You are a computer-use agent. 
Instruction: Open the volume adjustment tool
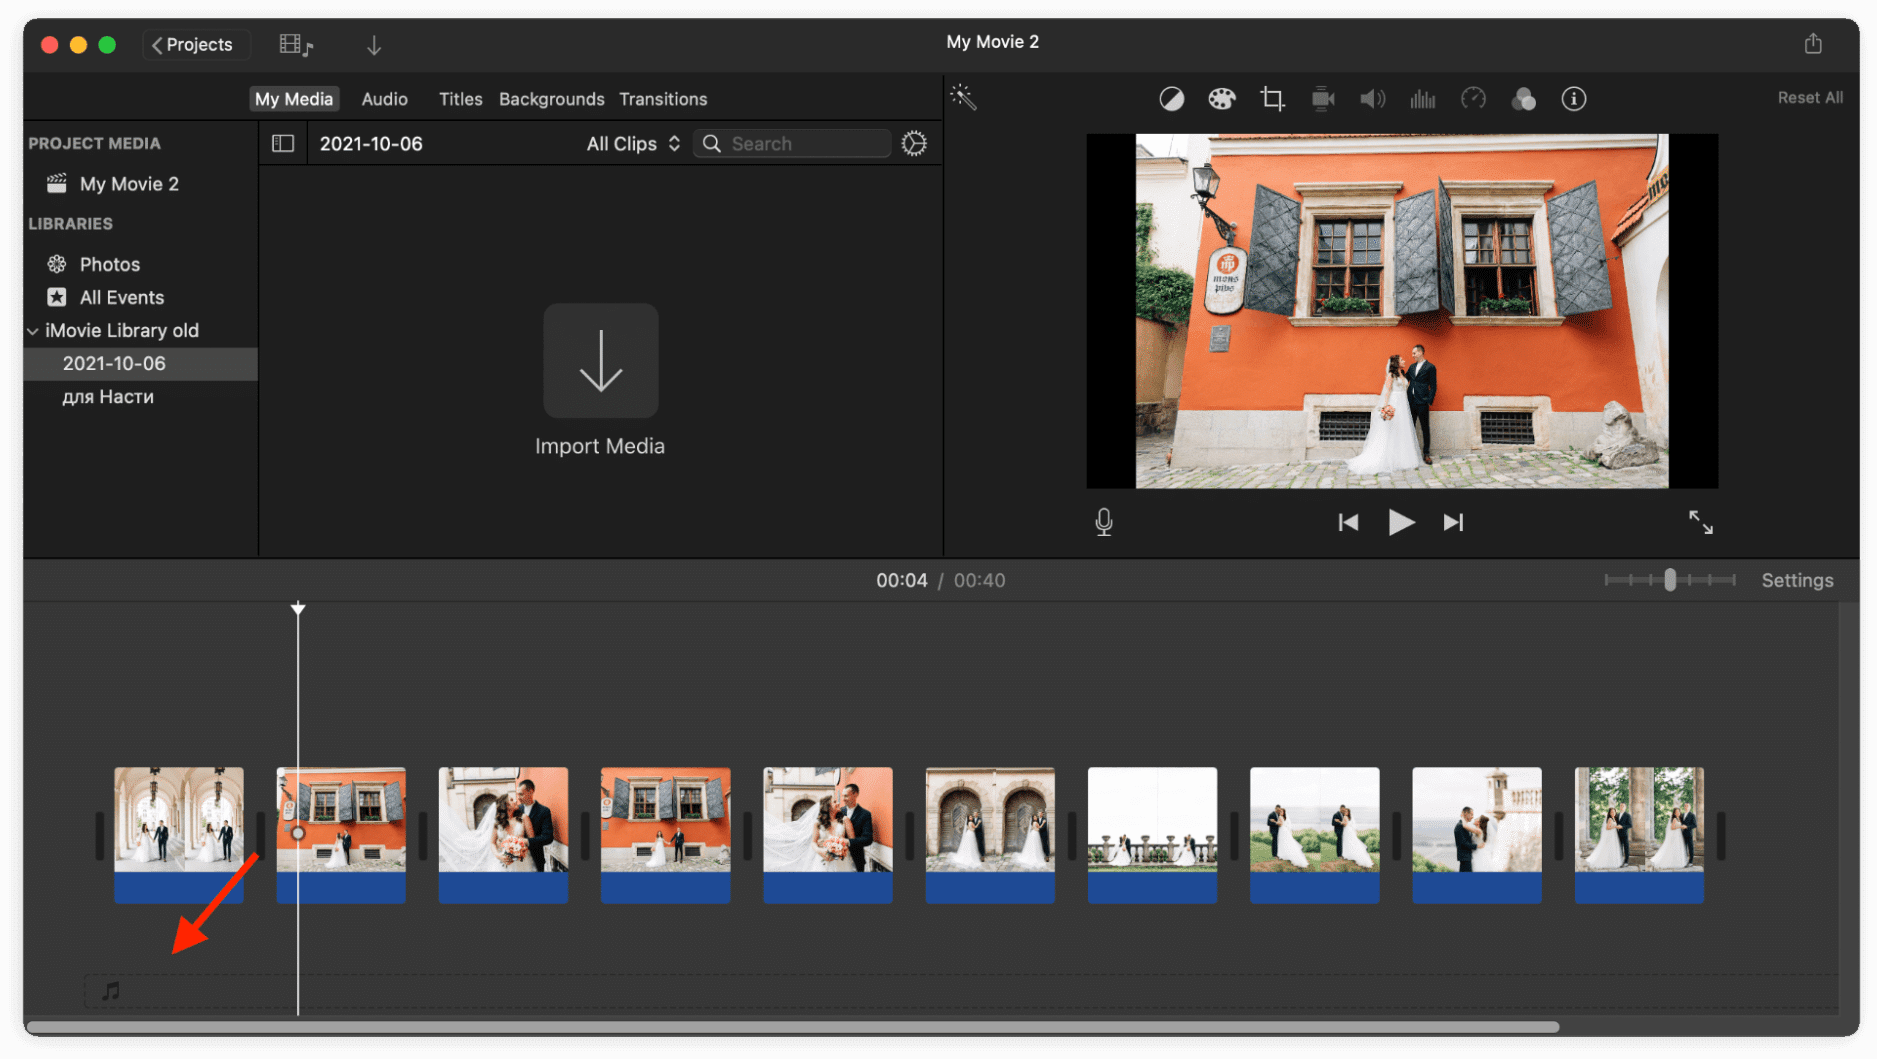point(1372,99)
